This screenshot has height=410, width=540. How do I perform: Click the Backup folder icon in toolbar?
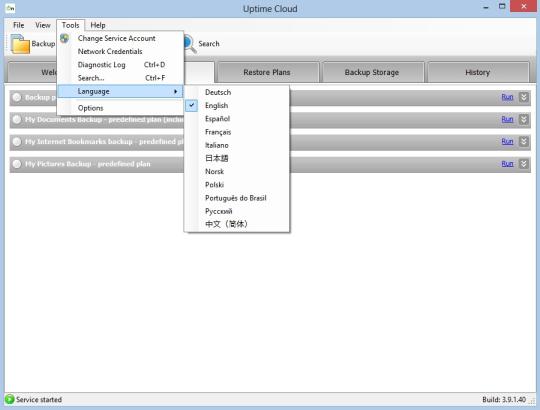pos(20,44)
